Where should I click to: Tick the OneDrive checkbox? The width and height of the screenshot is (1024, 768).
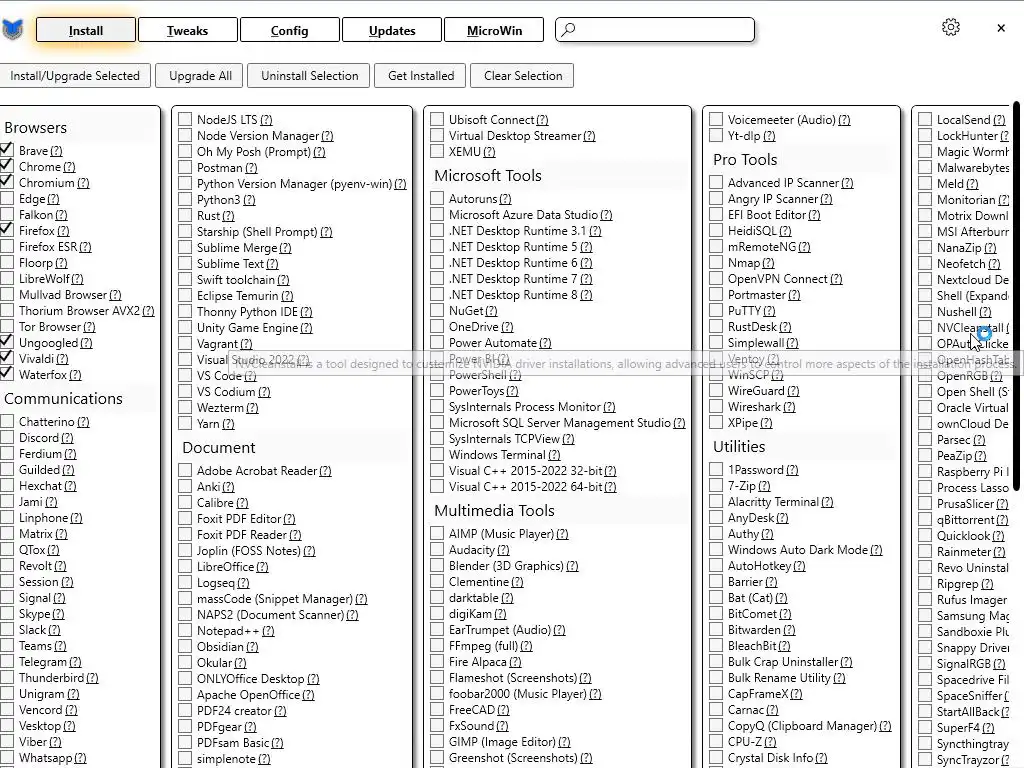(437, 327)
